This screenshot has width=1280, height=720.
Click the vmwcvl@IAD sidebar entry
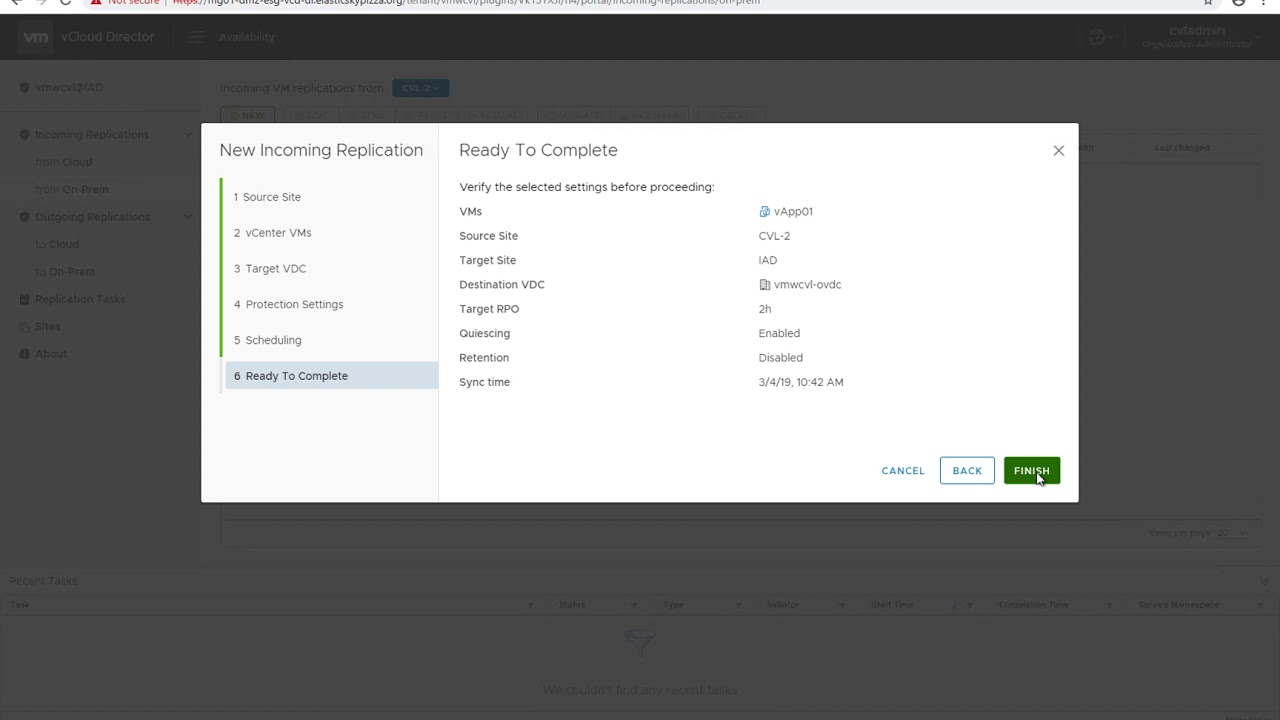pyautogui.click(x=69, y=88)
